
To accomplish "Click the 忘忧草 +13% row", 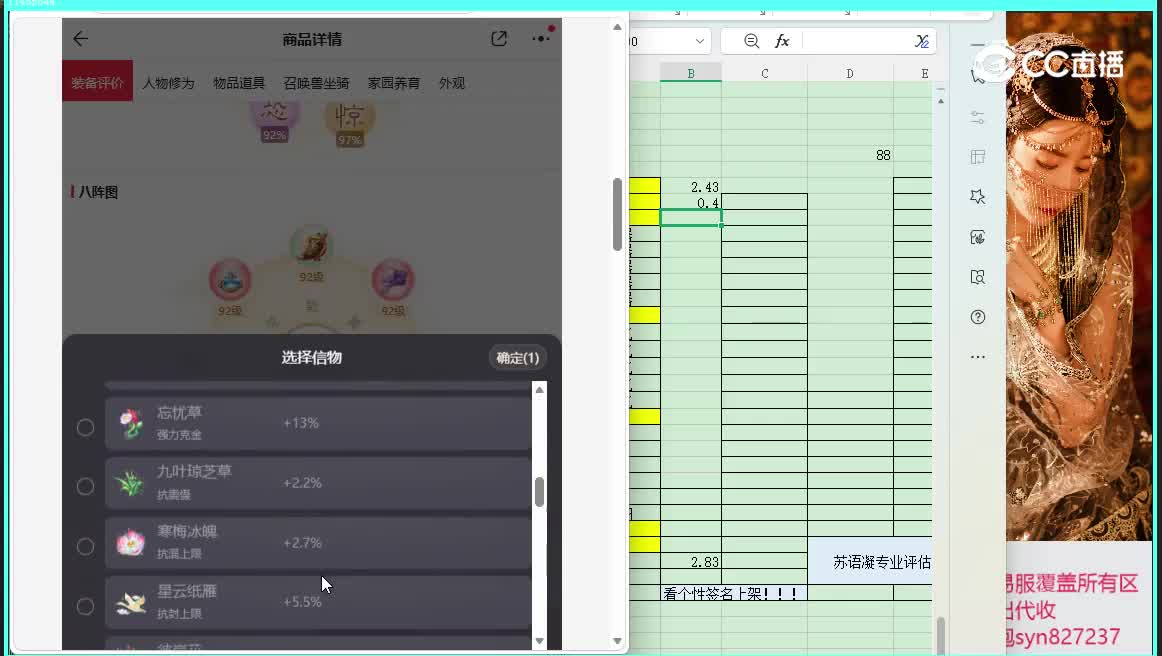I will pyautogui.click(x=319, y=423).
